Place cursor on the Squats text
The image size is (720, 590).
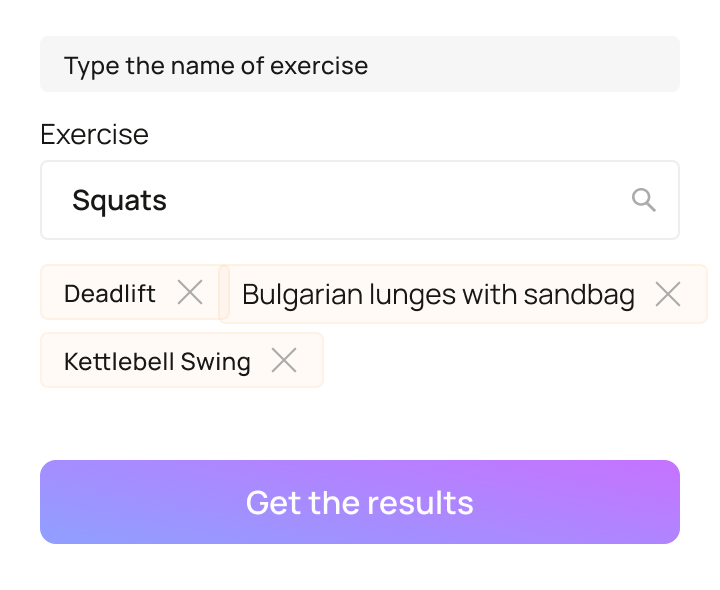click(119, 201)
